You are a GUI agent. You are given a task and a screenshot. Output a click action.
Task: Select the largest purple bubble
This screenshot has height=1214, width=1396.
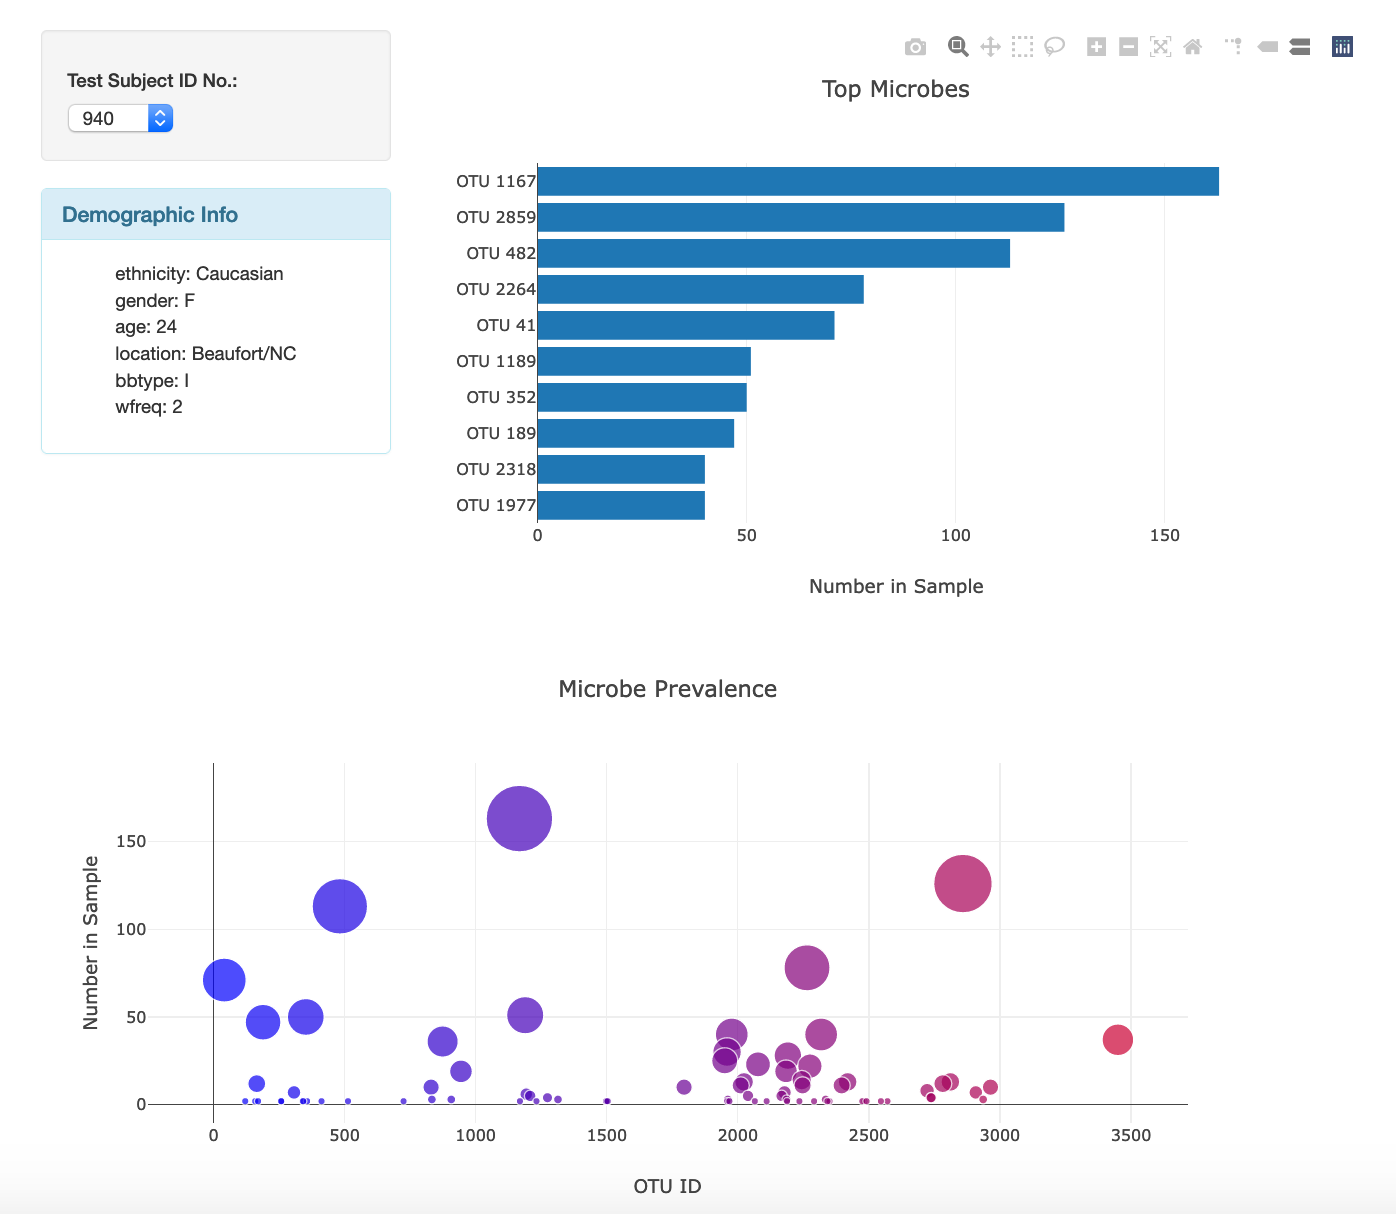click(518, 818)
